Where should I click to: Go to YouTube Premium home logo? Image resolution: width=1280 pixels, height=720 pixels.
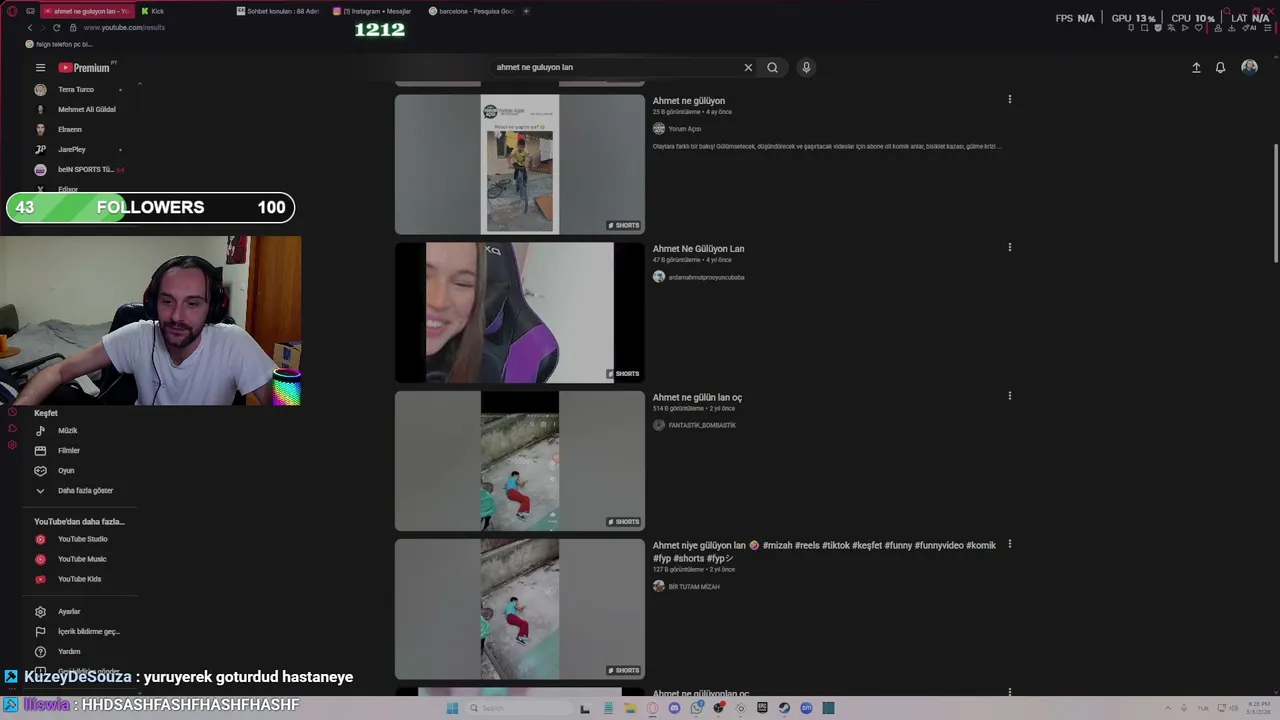click(84, 67)
